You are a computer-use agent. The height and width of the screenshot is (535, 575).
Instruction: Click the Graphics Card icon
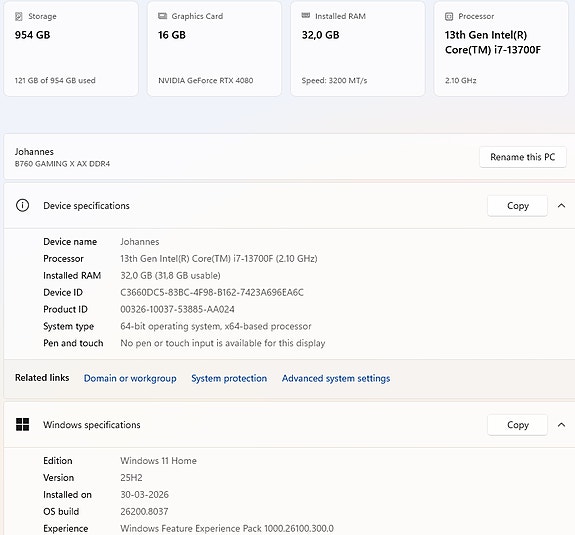(162, 16)
